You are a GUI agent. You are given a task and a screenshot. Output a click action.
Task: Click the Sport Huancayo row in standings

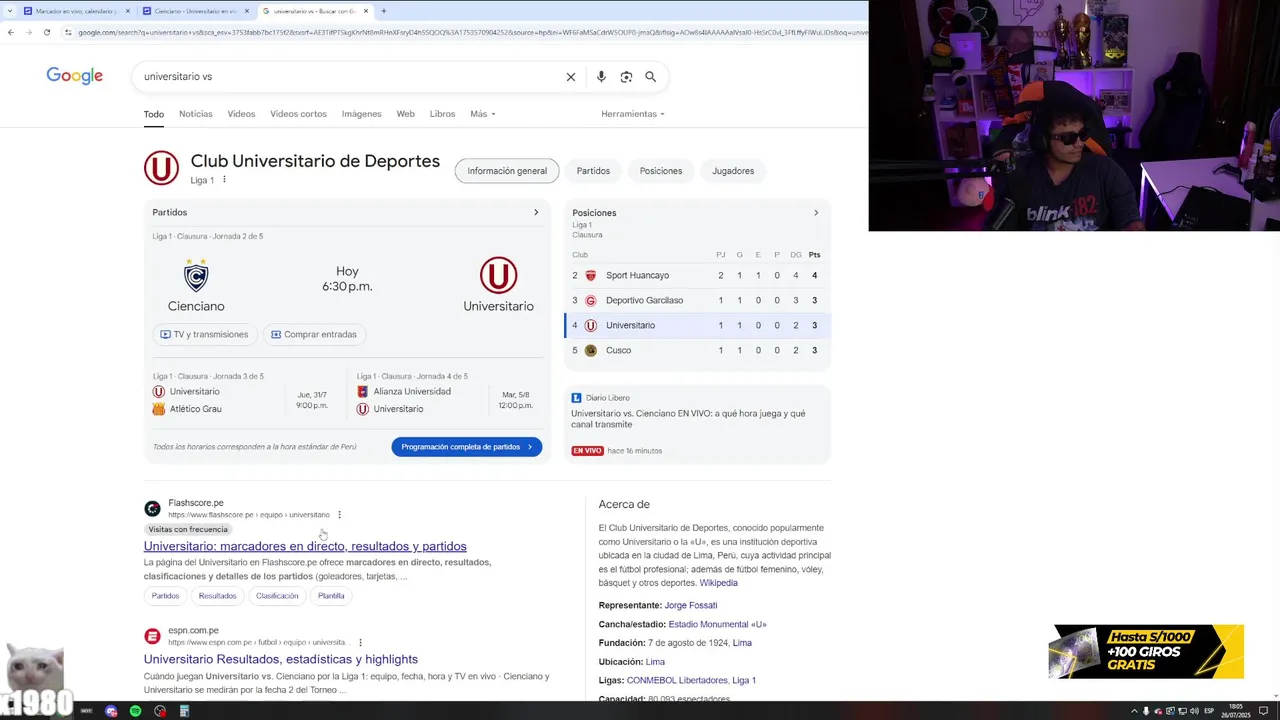(698, 275)
